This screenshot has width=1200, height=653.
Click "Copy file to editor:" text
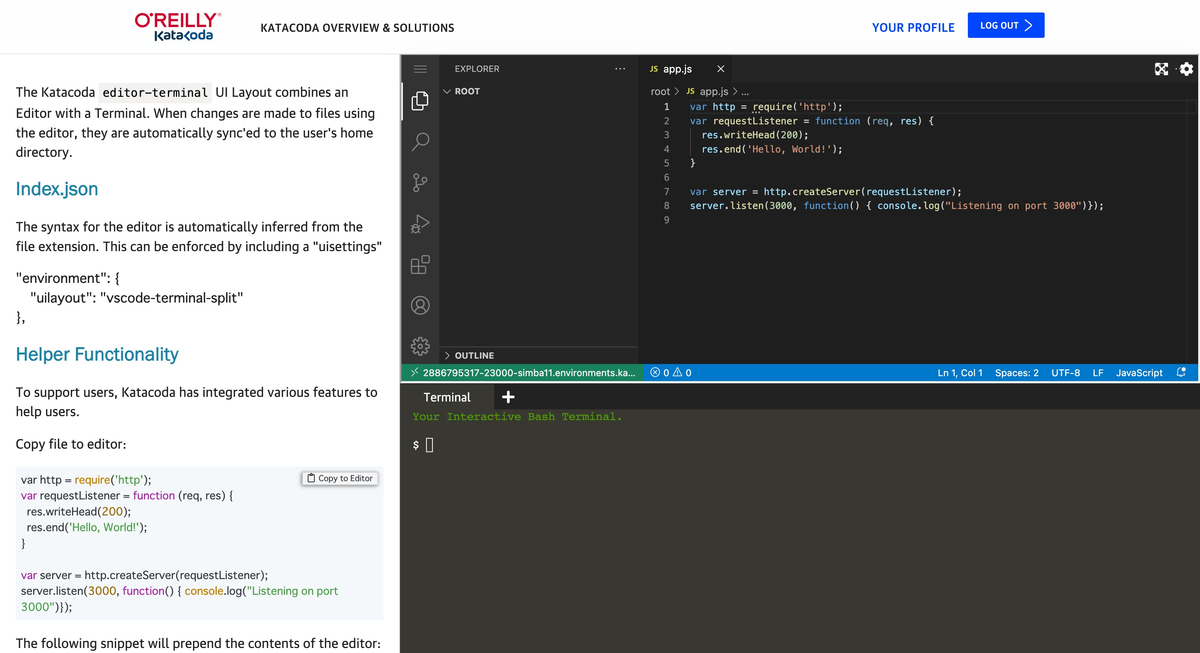point(71,444)
